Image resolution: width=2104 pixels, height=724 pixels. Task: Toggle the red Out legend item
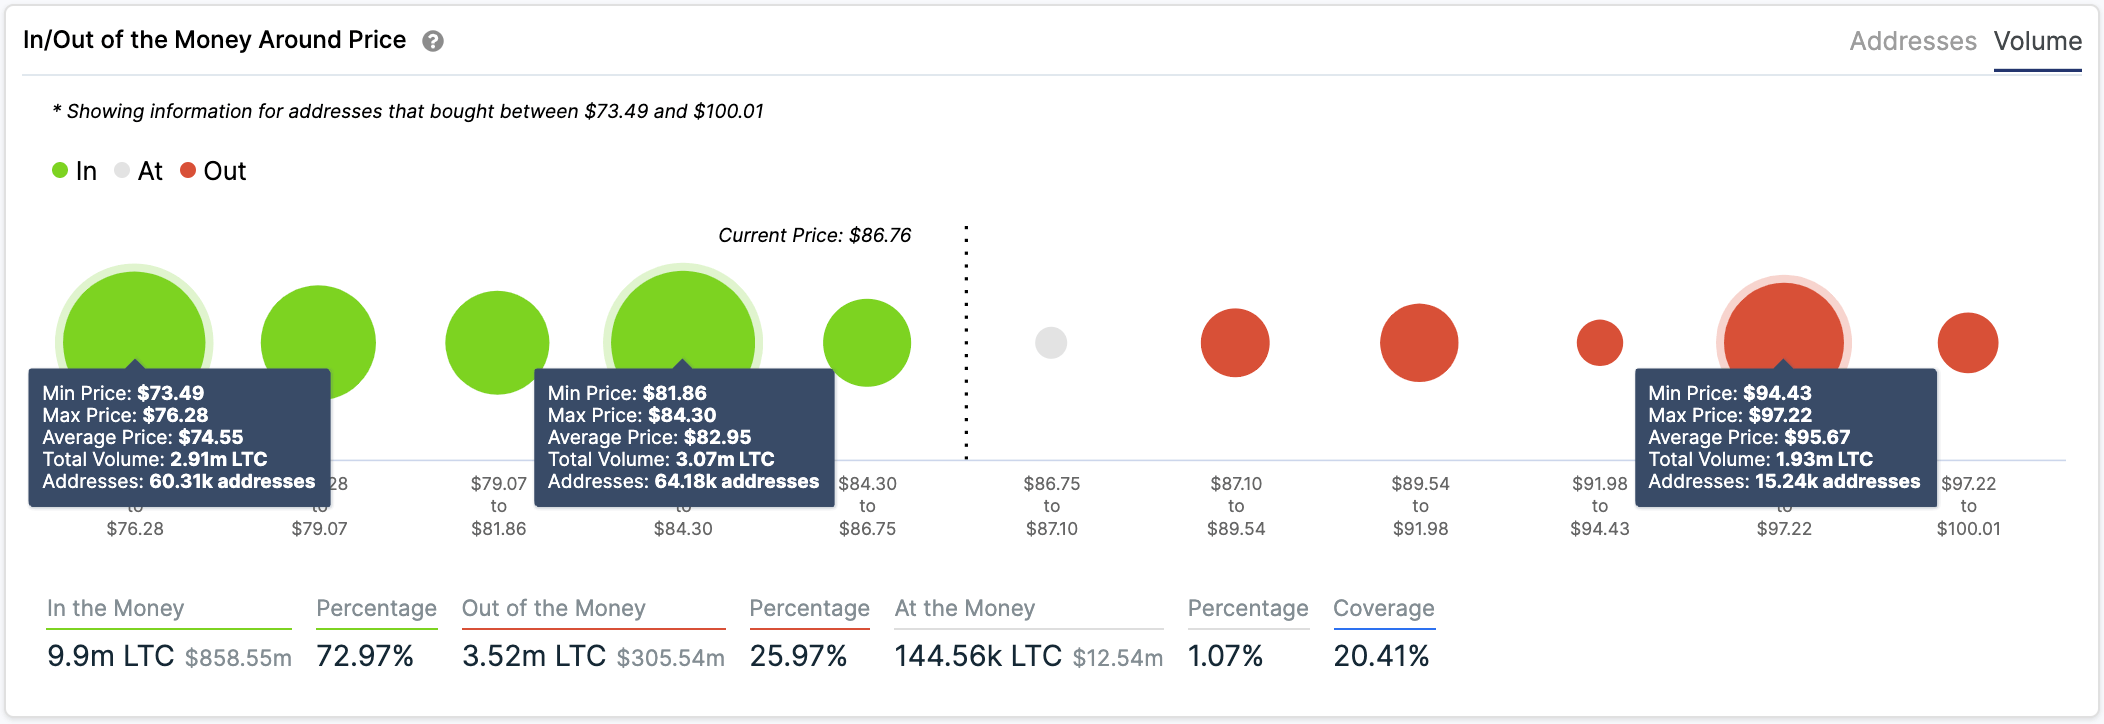coord(213,171)
